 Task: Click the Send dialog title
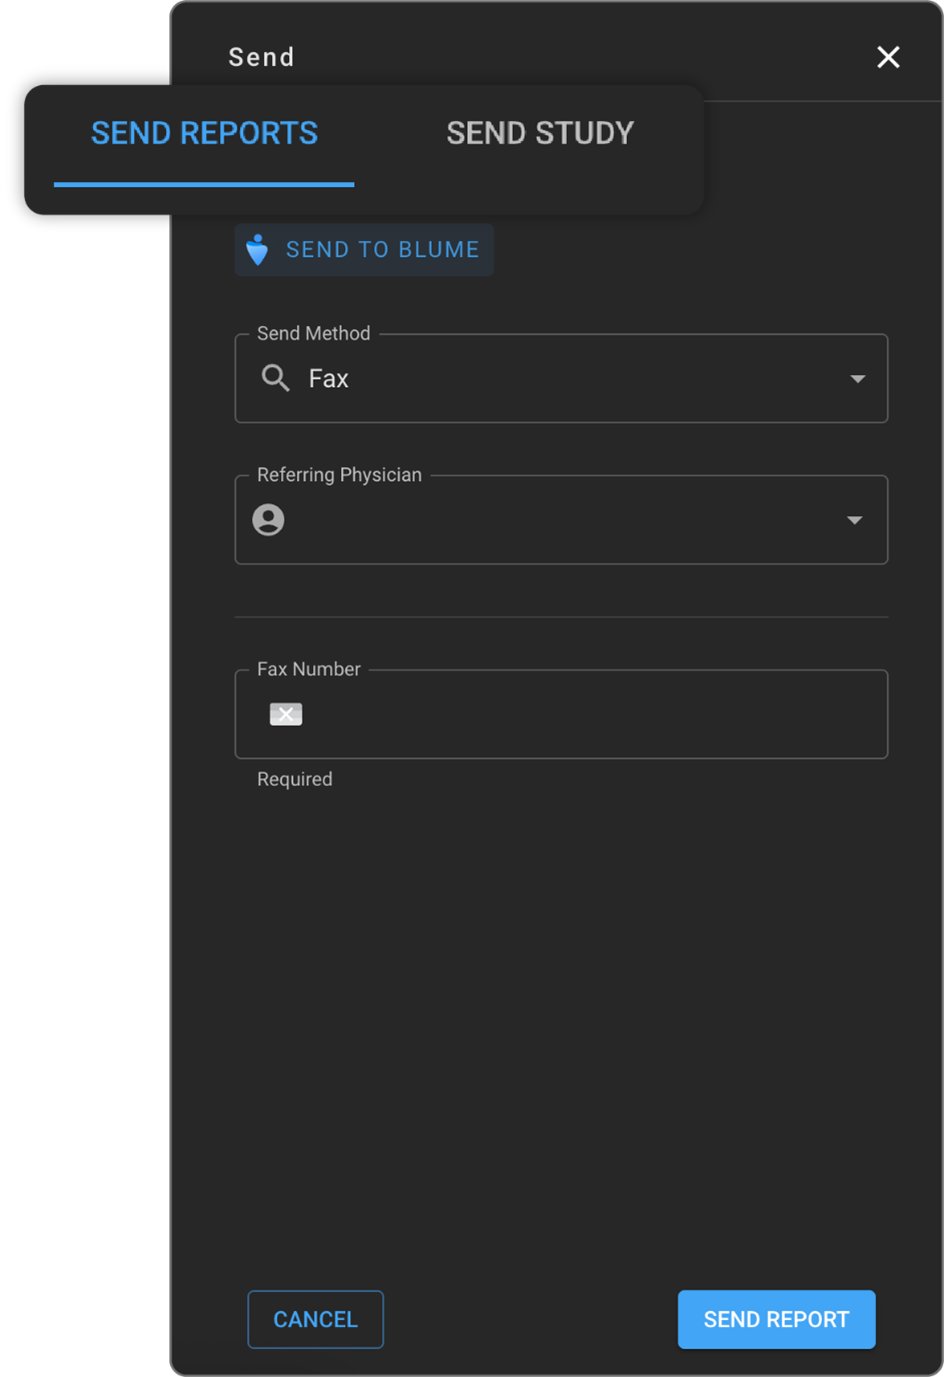tap(261, 57)
